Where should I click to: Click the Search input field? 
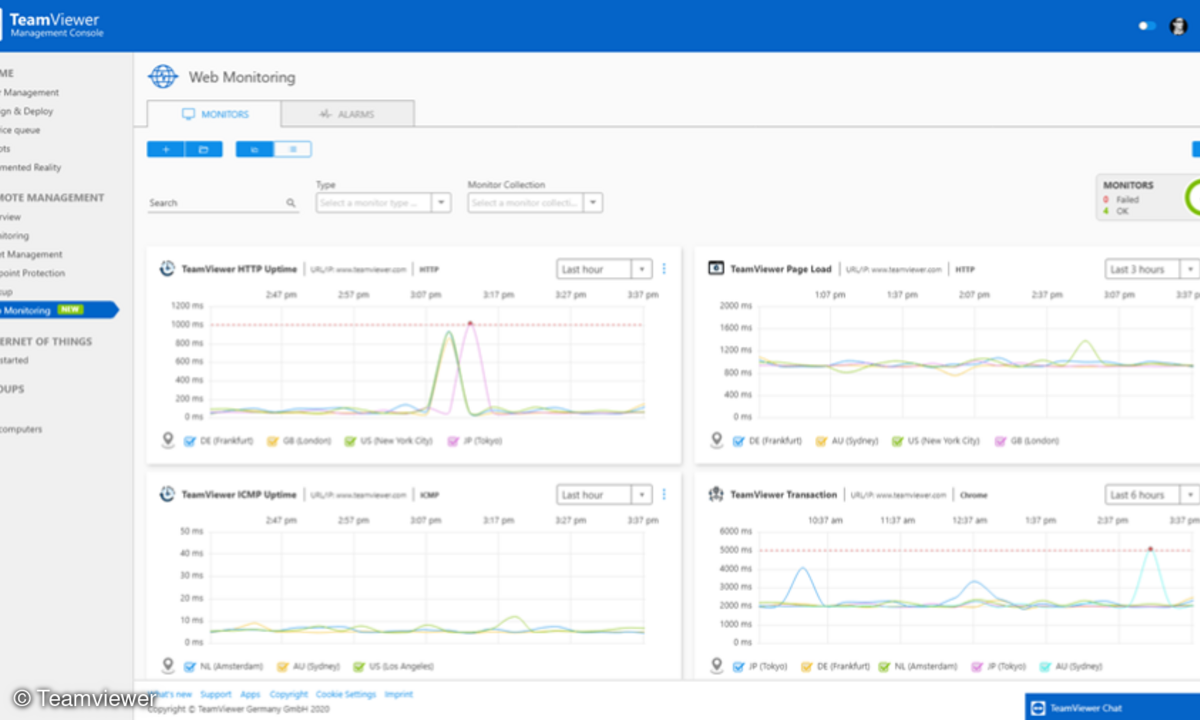pyautogui.click(x=222, y=203)
